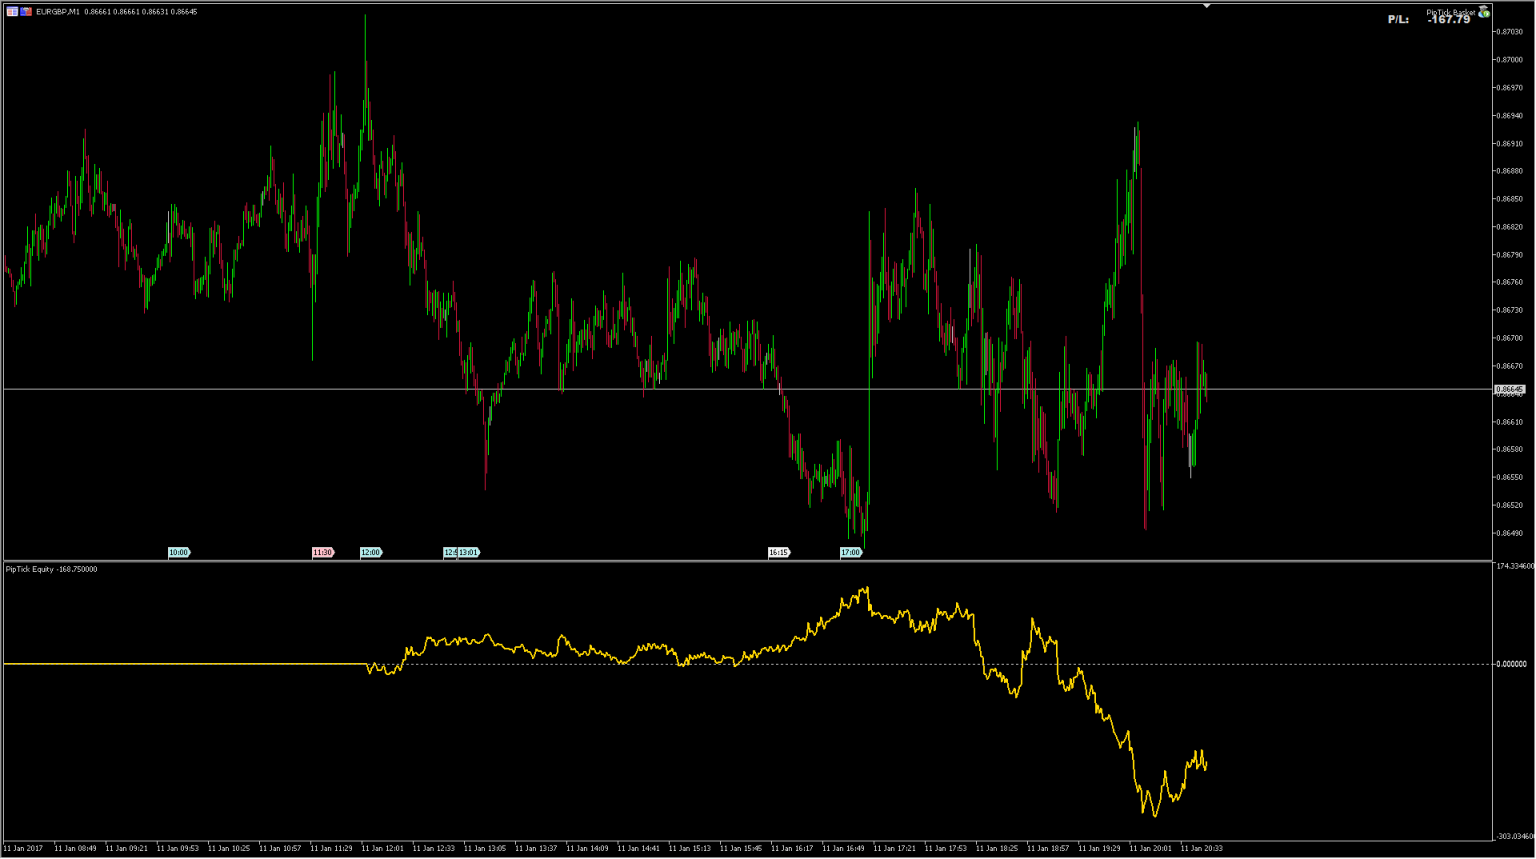Select the 13:01 time marker label
Image resolution: width=1536 pixels, height=859 pixels.
468,552
